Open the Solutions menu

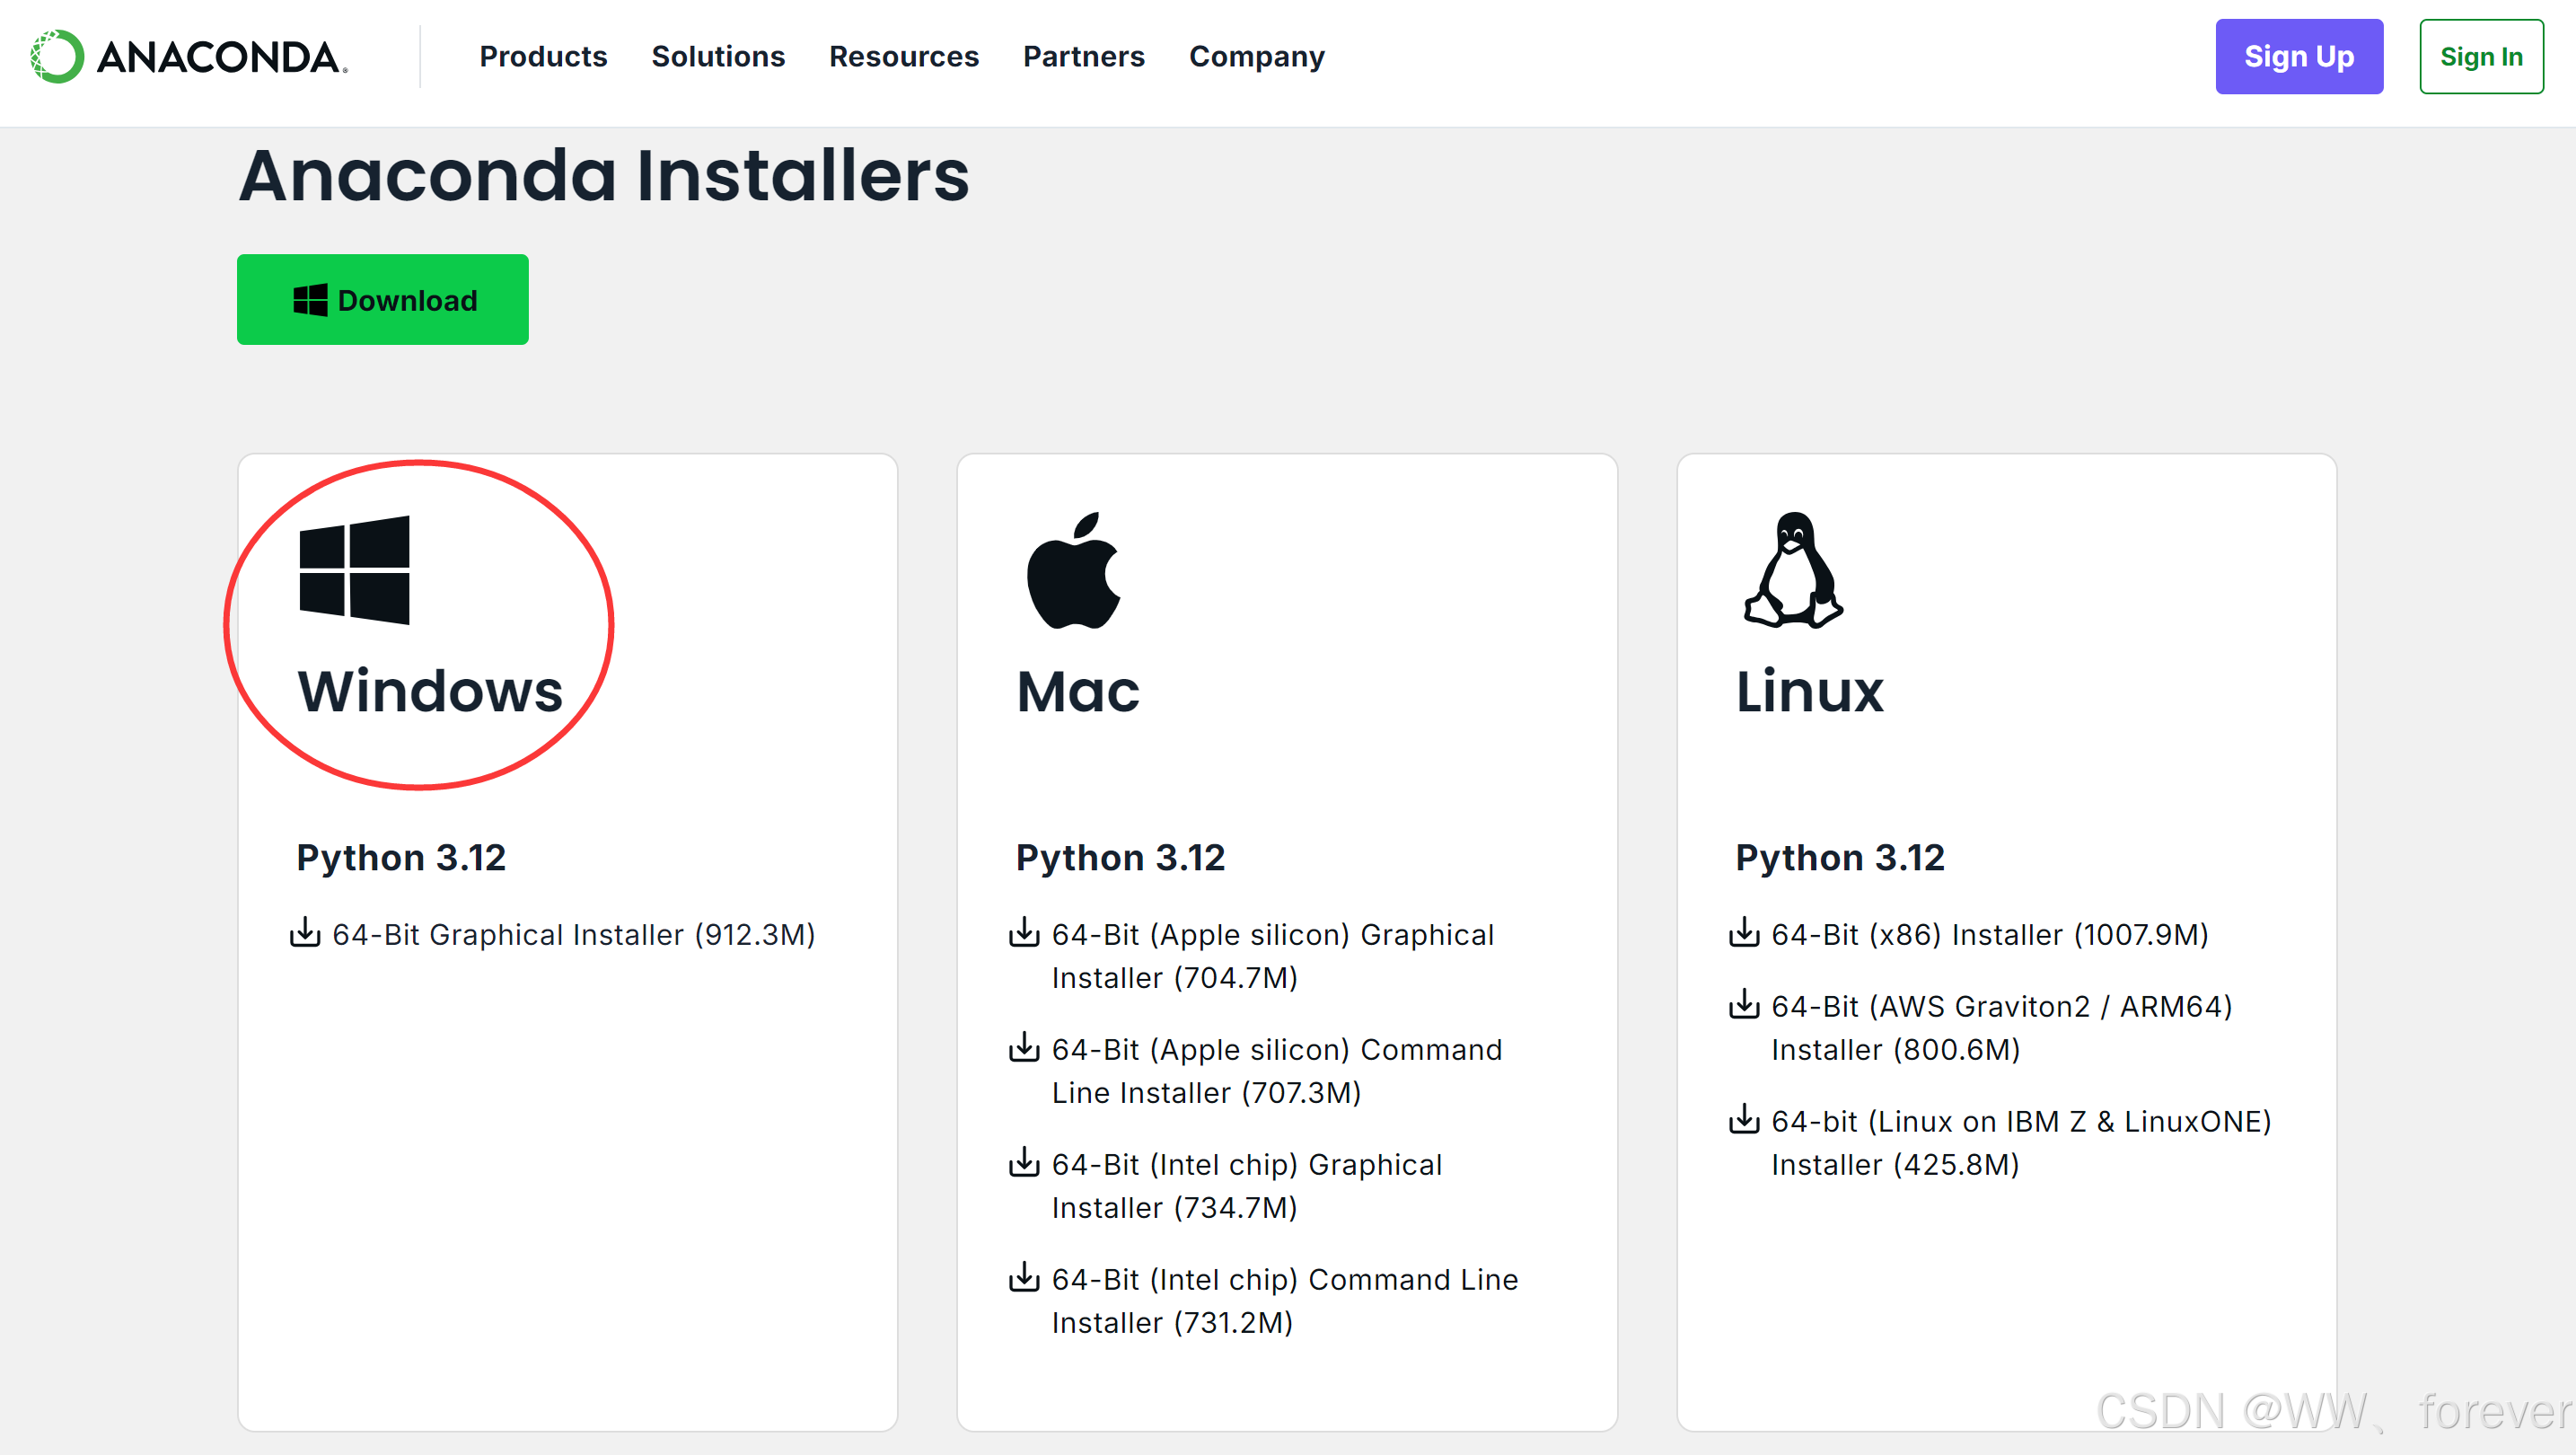(x=718, y=57)
